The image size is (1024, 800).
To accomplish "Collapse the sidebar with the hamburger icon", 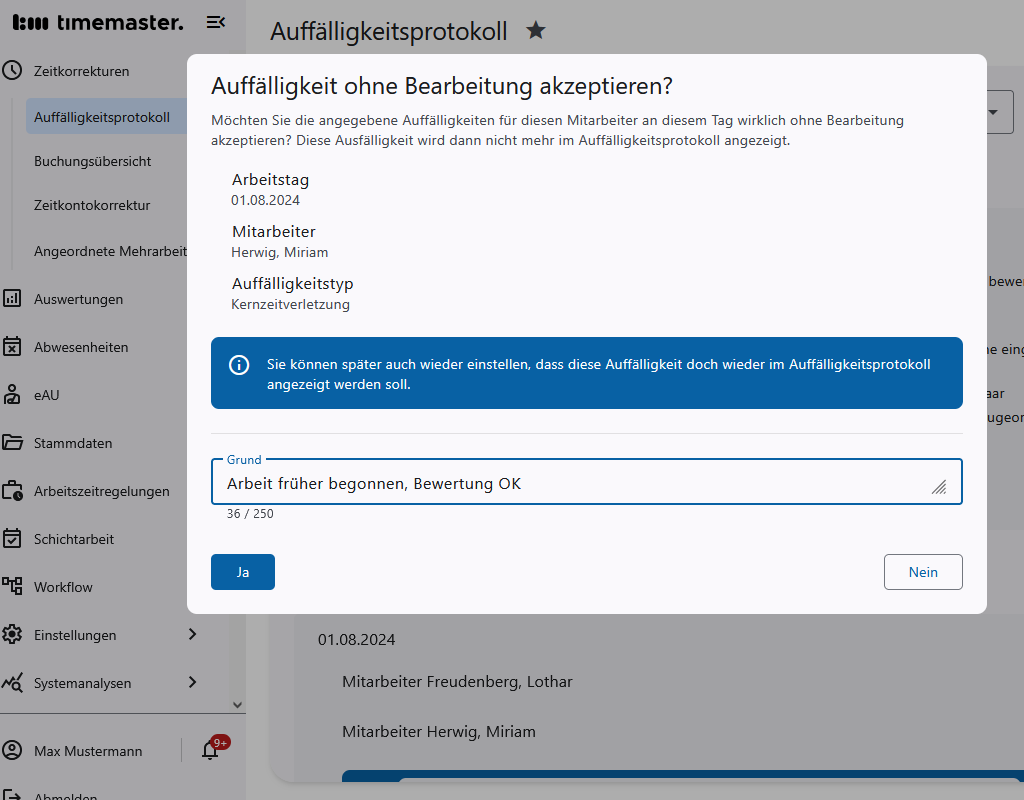I will tap(215, 21).
